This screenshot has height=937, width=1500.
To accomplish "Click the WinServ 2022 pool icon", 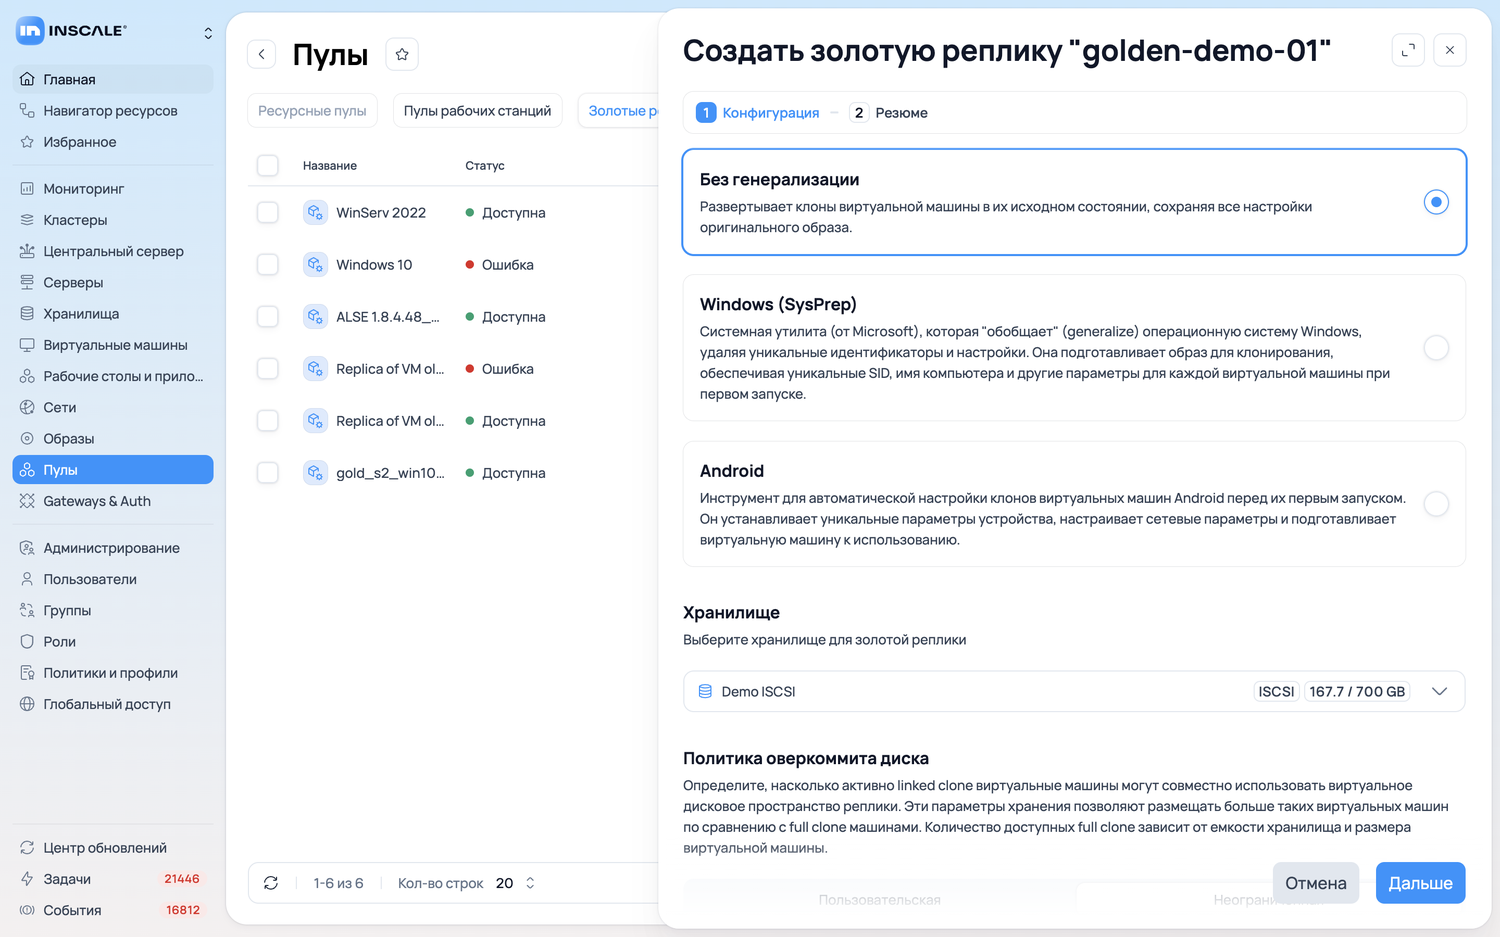I will tap(315, 212).
